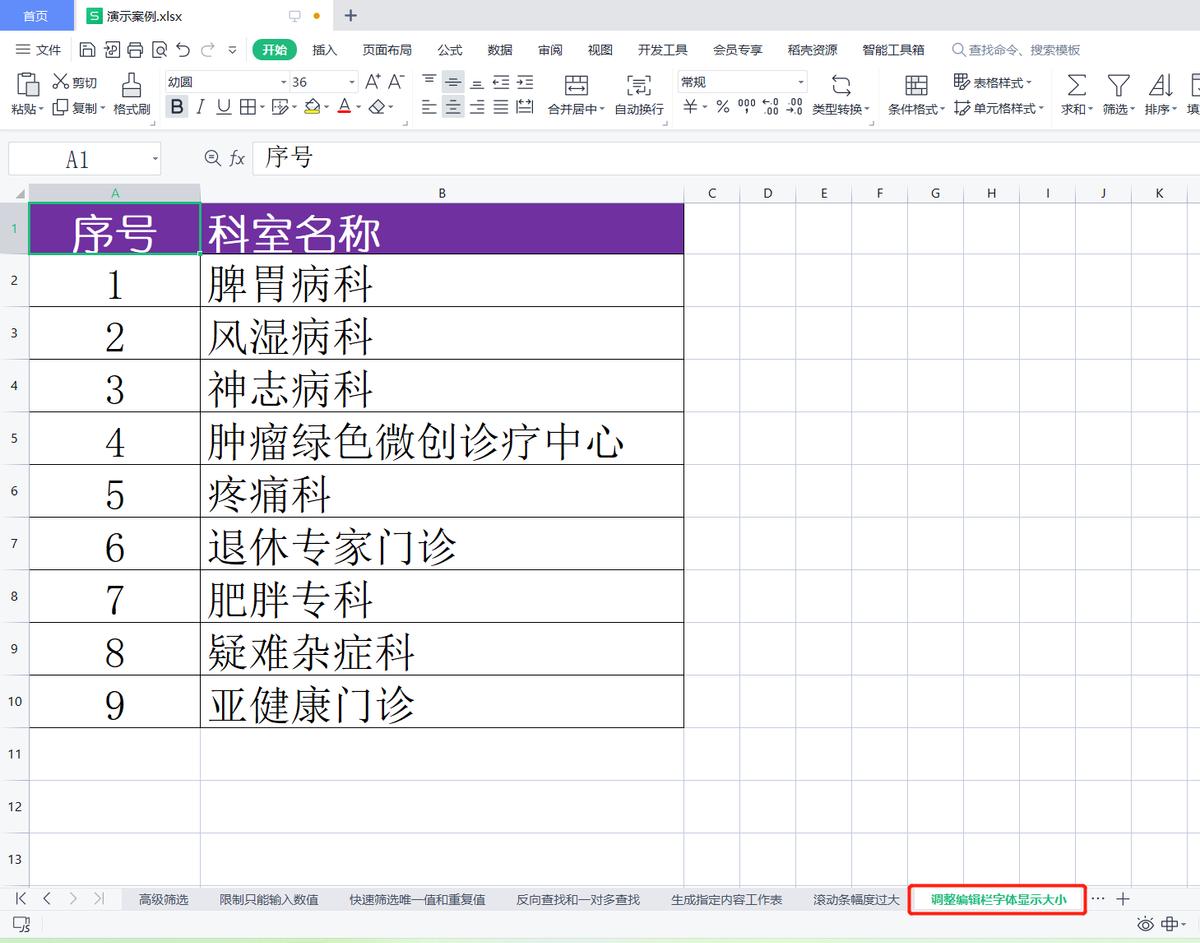Open the font color A swatch menu
The width and height of the screenshot is (1200, 943).
[x=345, y=108]
